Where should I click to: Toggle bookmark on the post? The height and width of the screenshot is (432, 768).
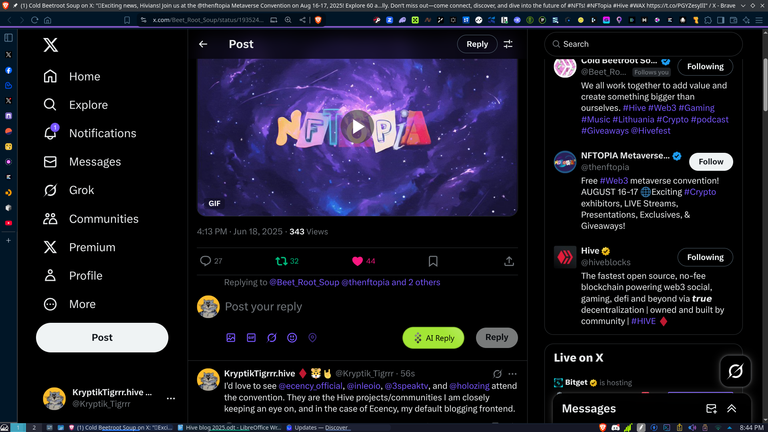(433, 261)
